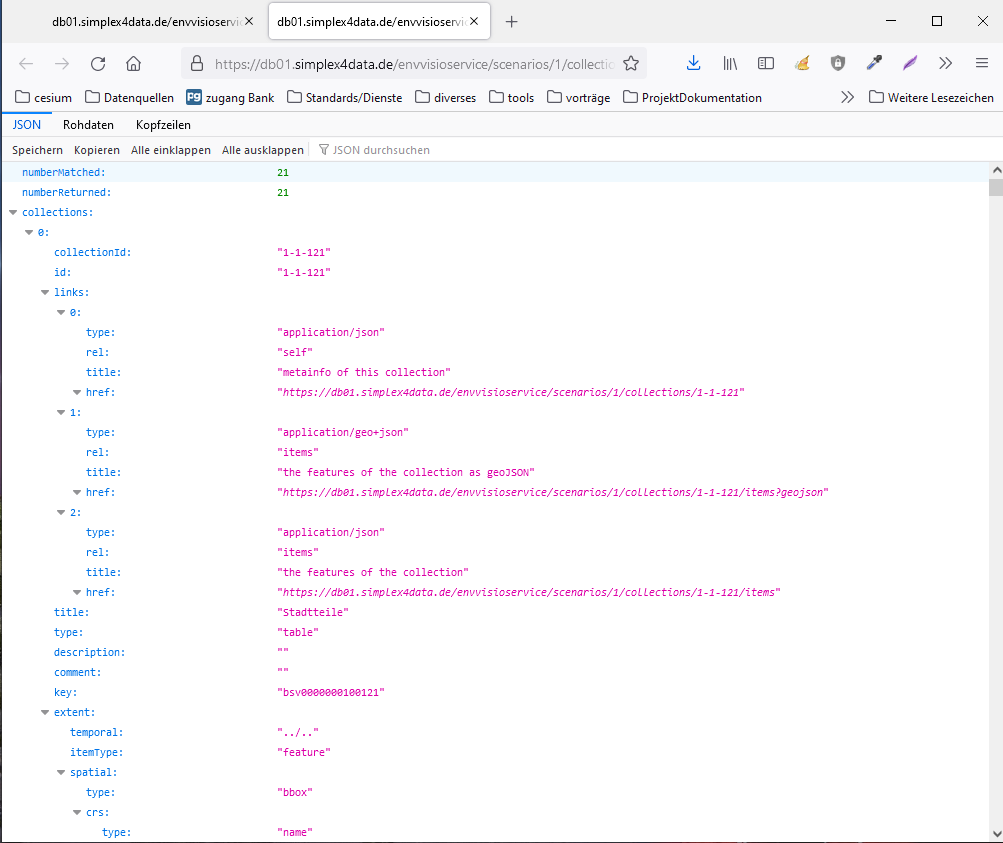Switch to the Rohdaten tab
Screen dimensions: 1003x843
point(88,125)
